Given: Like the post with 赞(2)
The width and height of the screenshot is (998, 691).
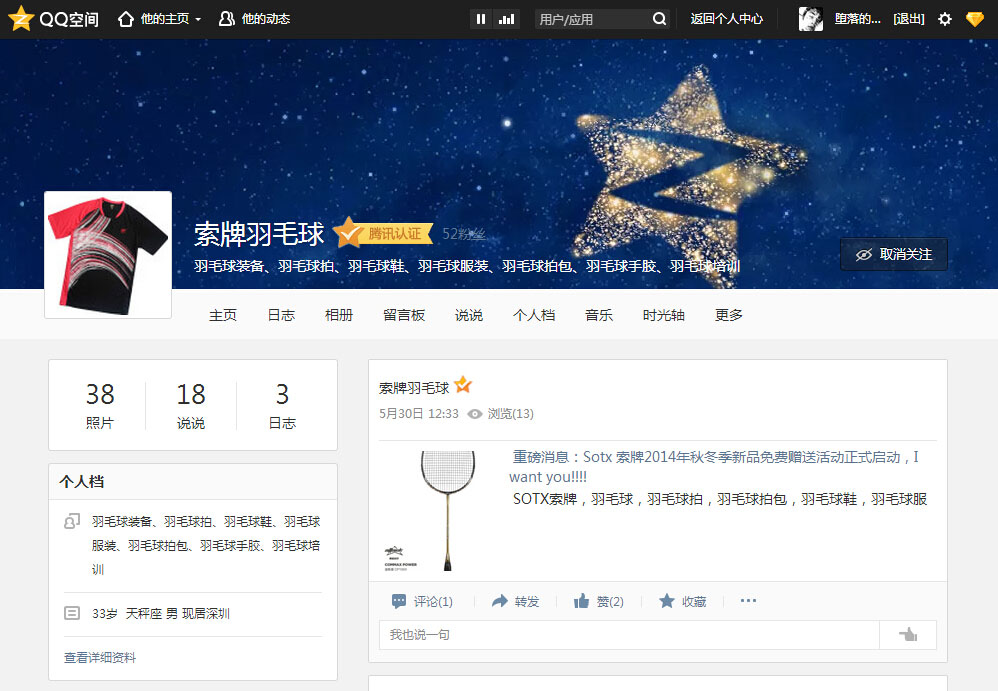Looking at the screenshot, I should (598, 601).
